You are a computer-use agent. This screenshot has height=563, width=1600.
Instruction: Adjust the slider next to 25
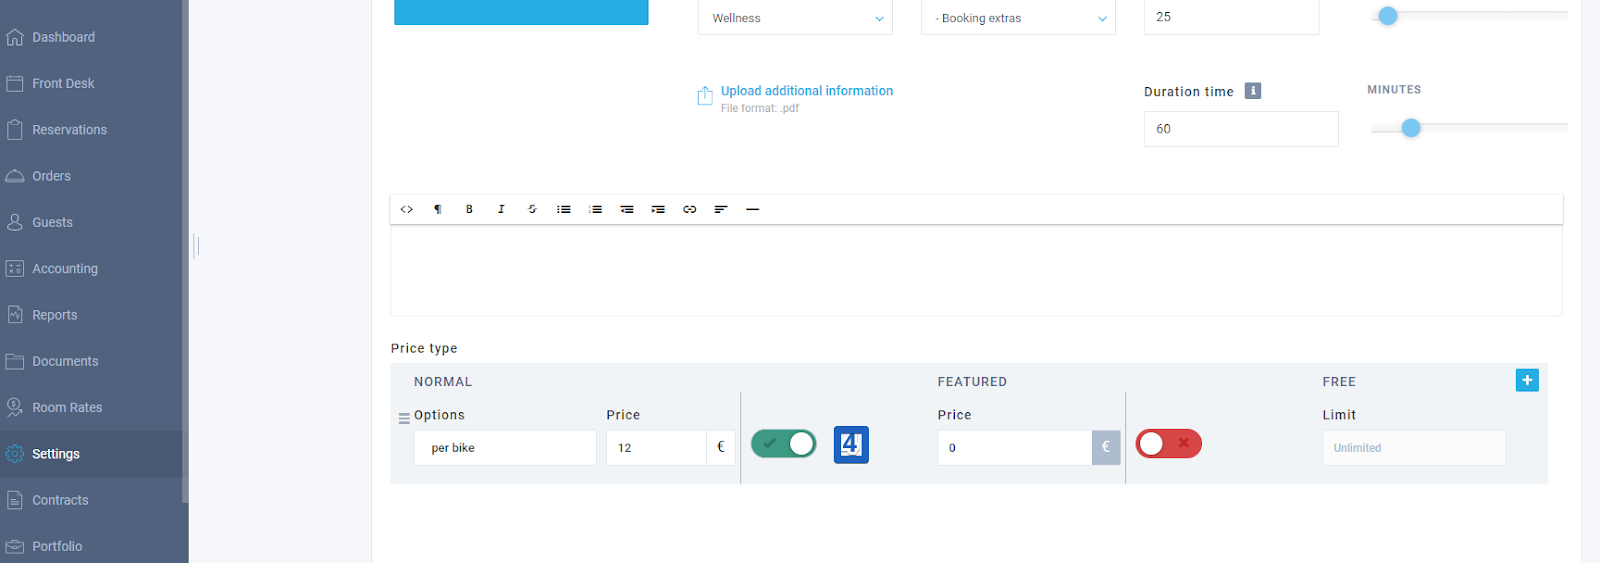point(1388,16)
